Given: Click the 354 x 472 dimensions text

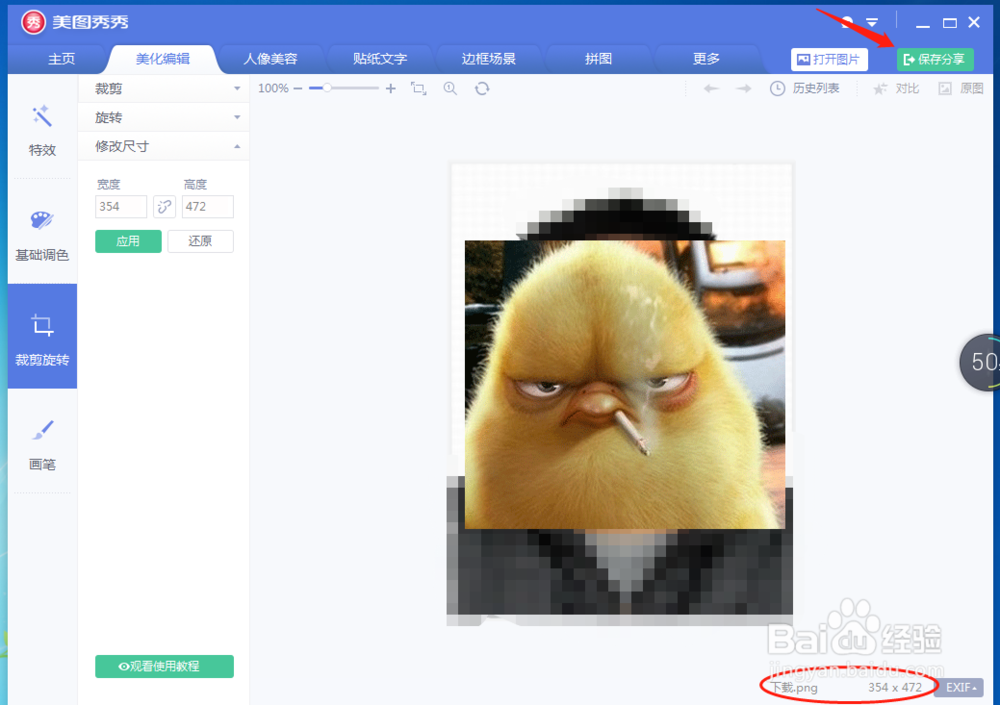Looking at the screenshot, I should click(x=895, y=687).
